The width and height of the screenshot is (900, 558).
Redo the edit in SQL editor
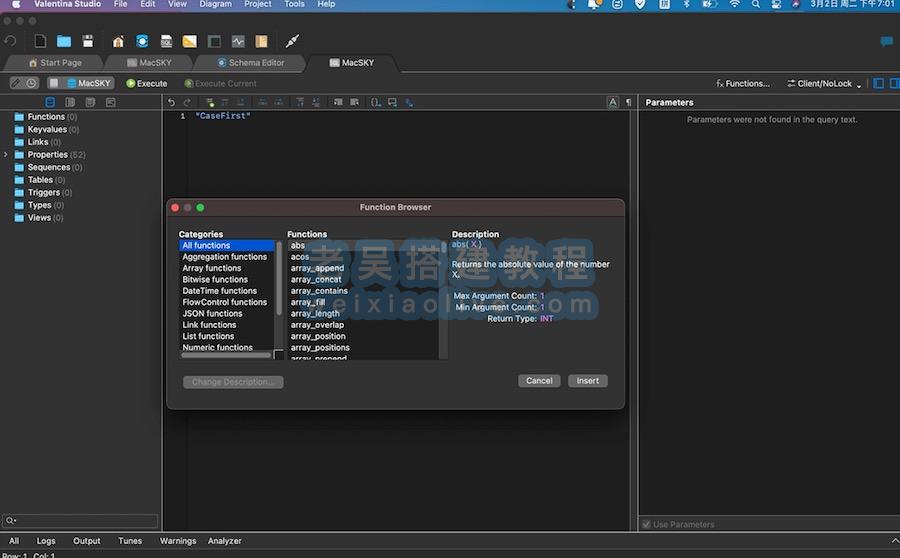click(x=187, y=102)
